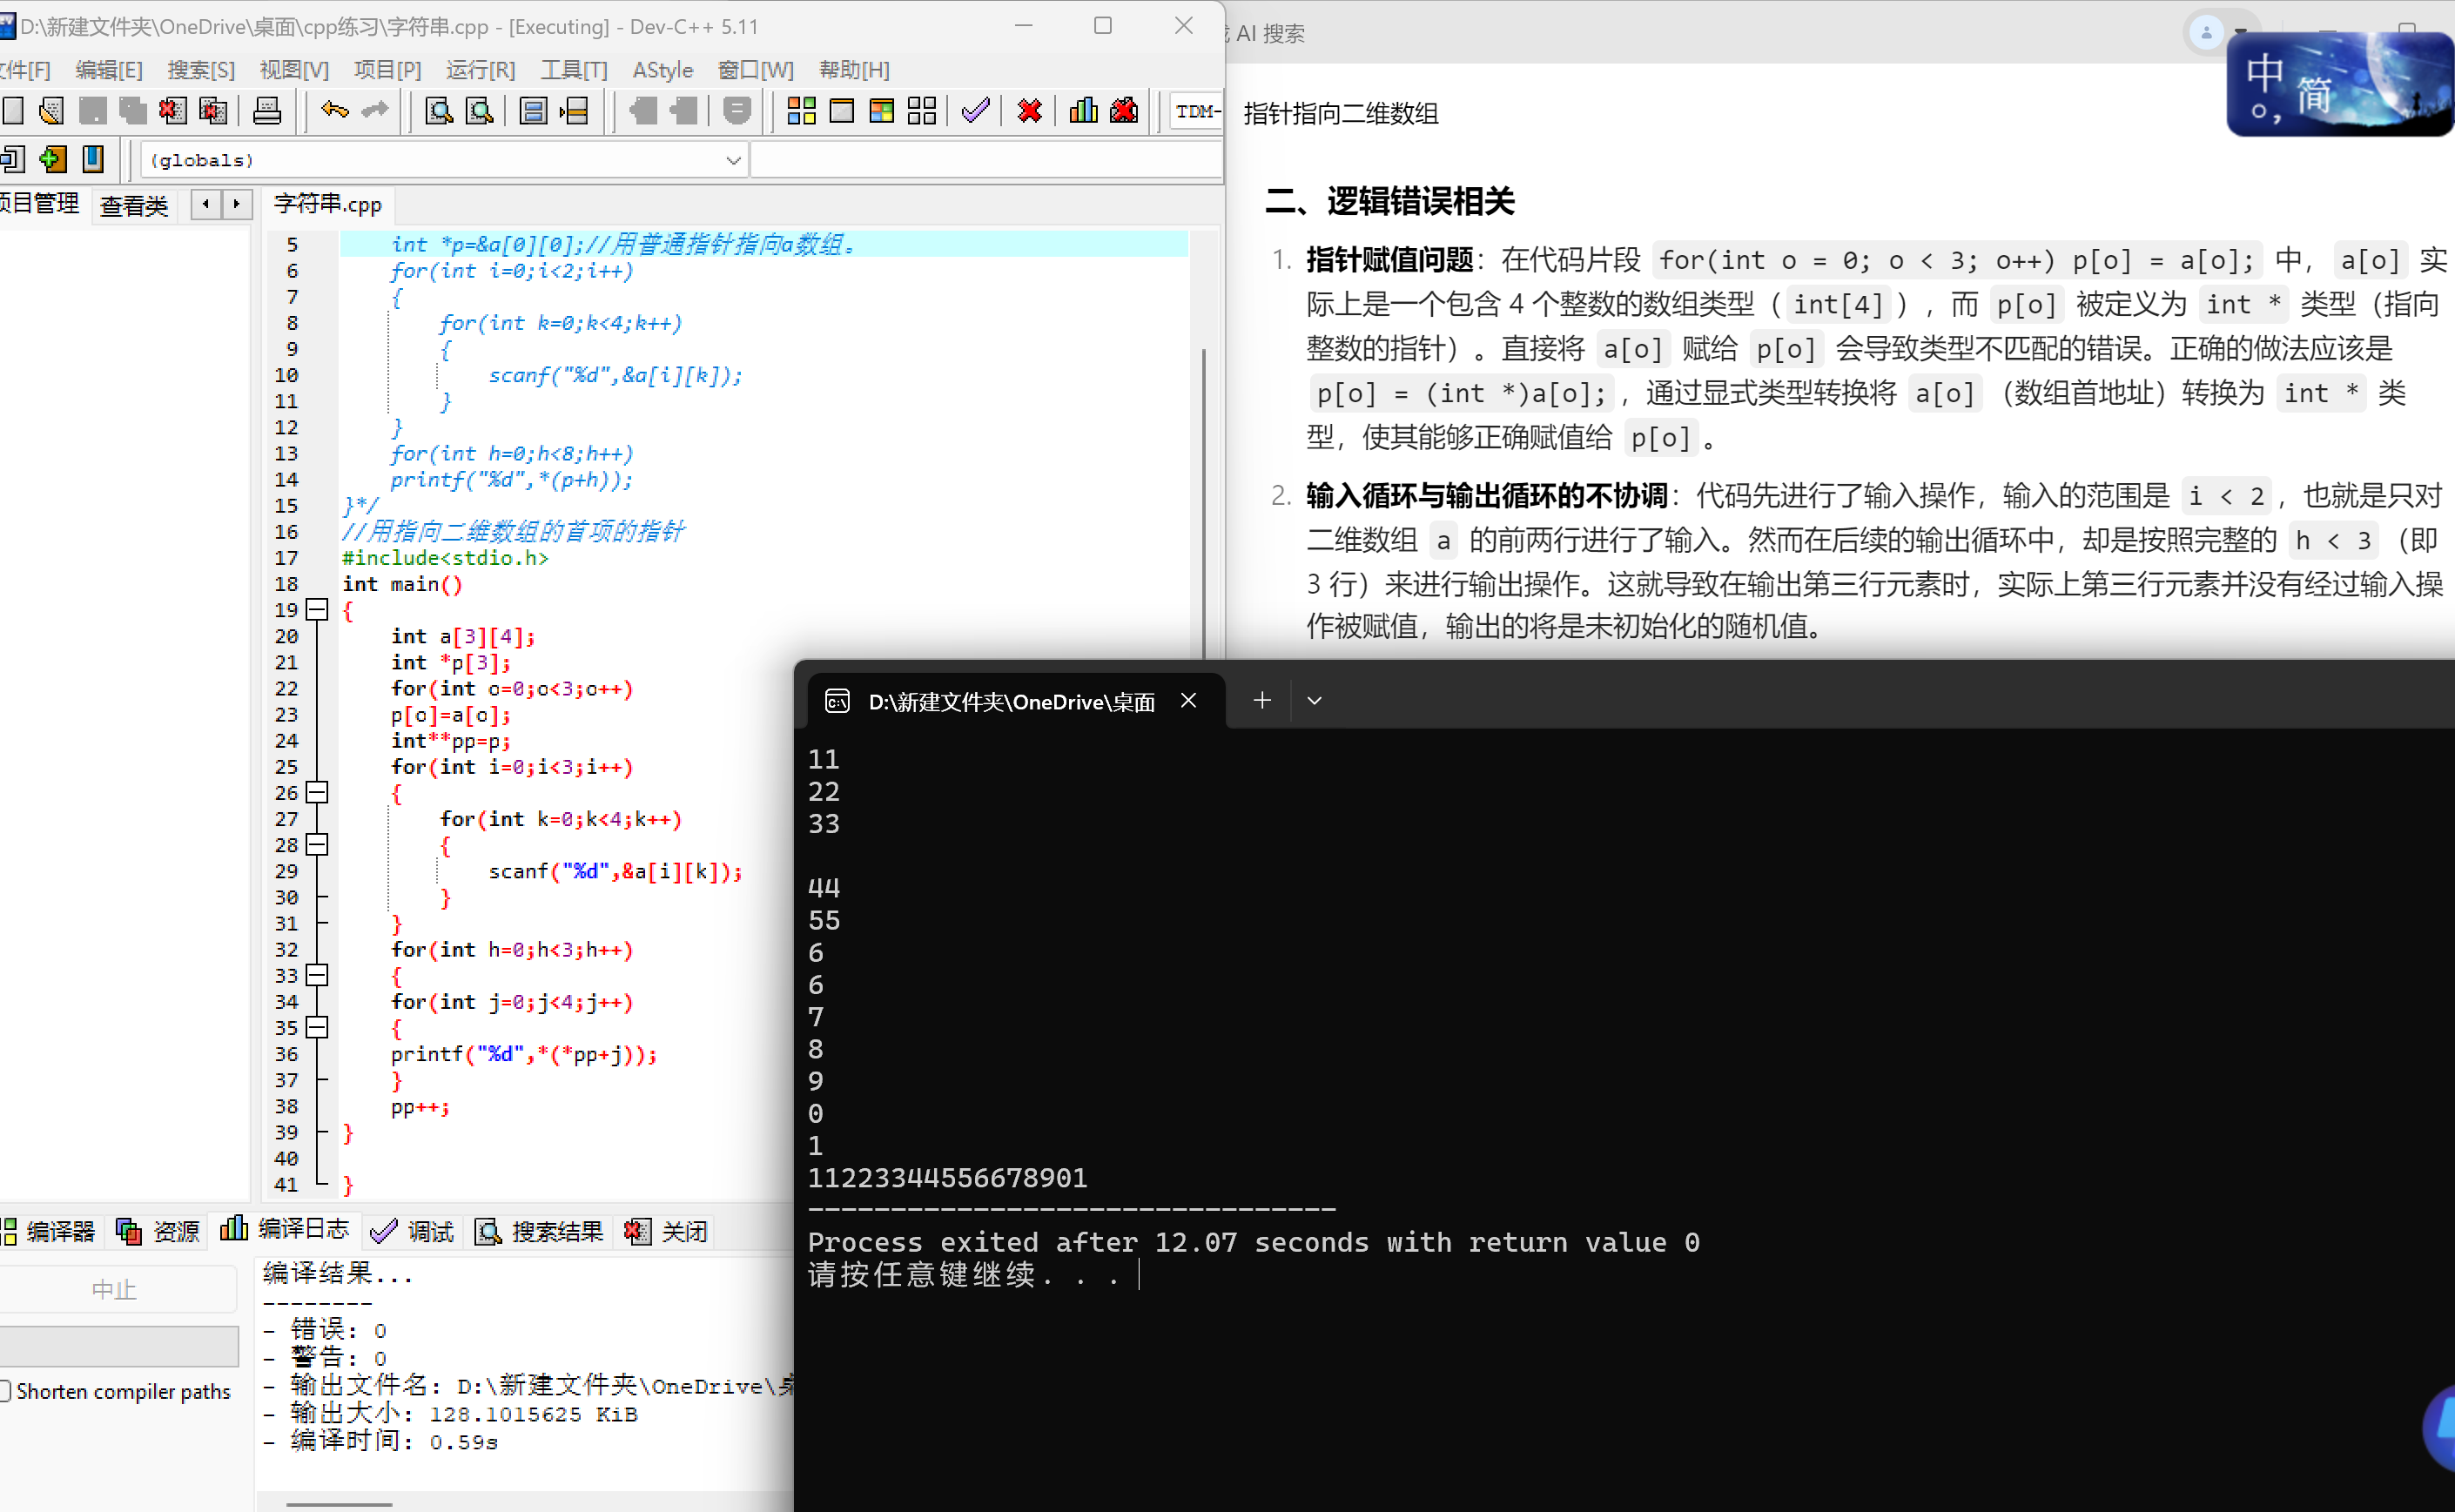Image resolution: width=2455 pixels, height=1512 pixels.
Task: Toggle Shorten compiler paths checkbox
Action: click(6, 1391)
